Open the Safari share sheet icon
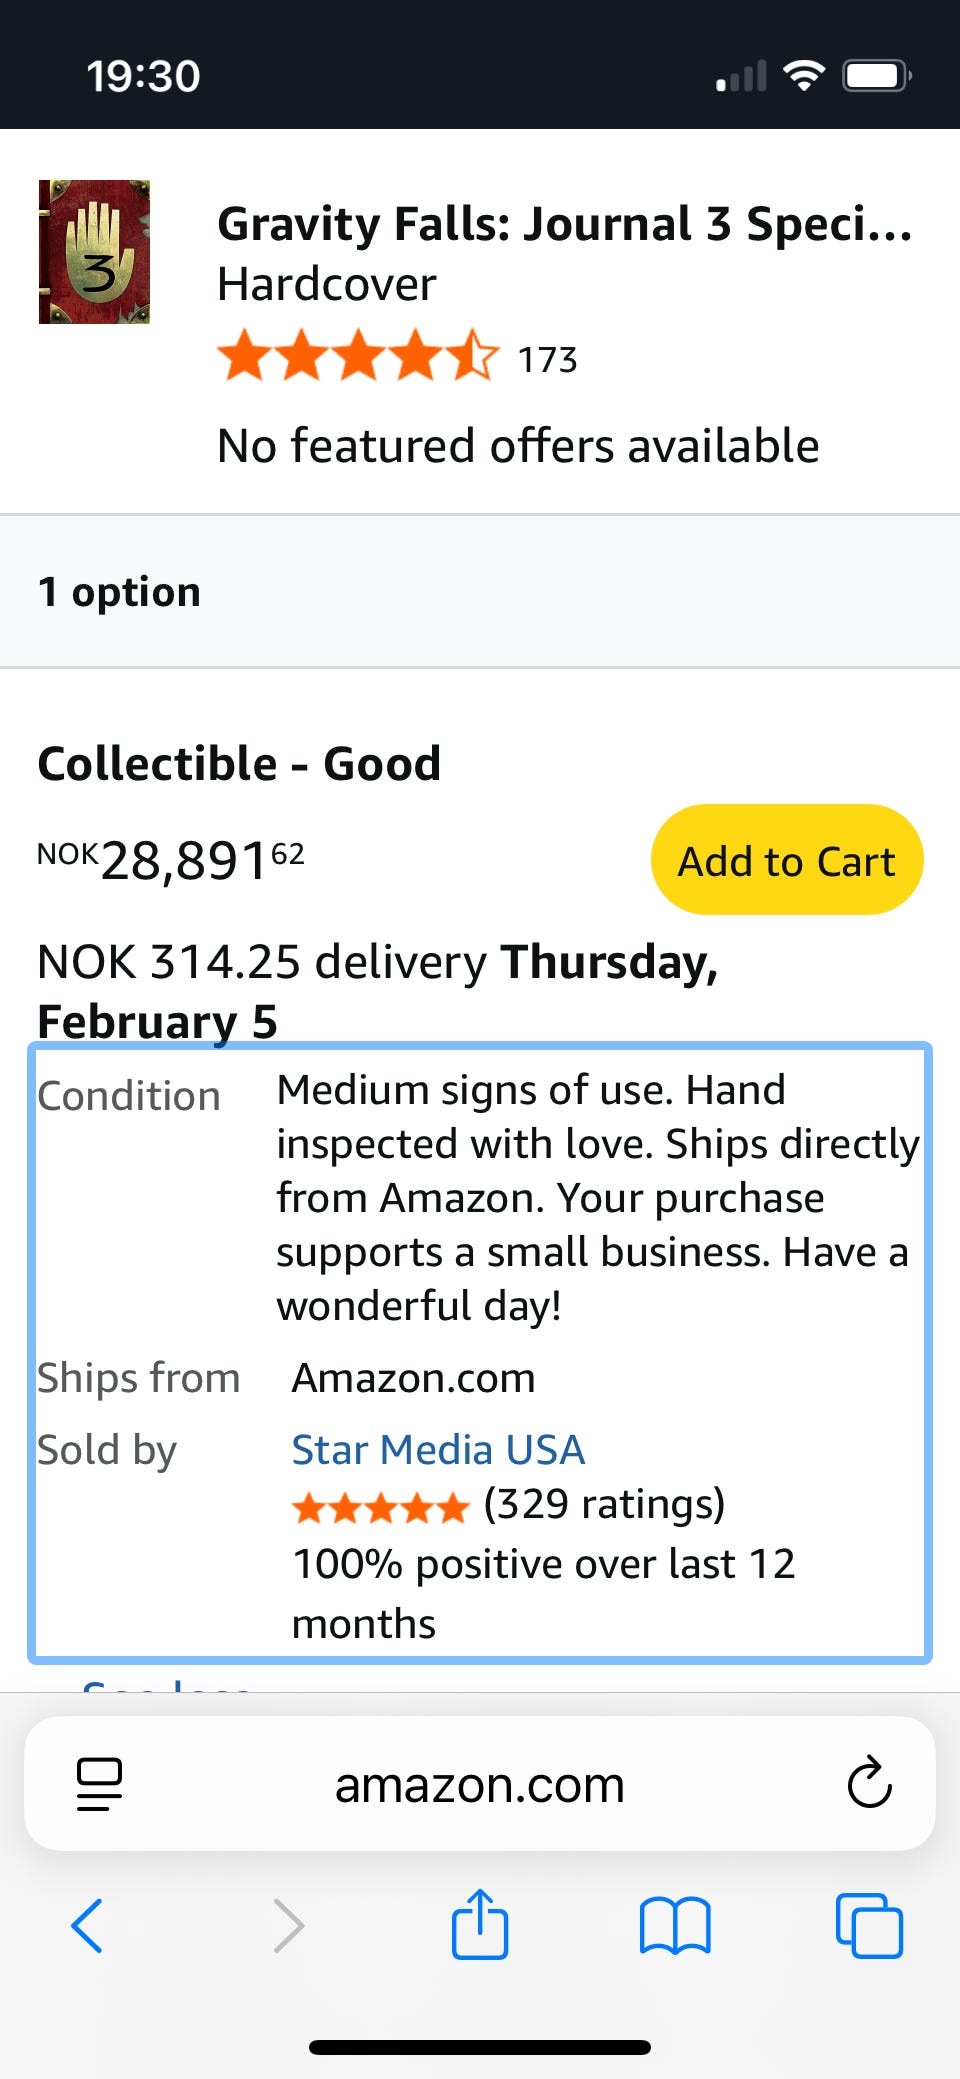This screenshot has height=2079, width=960. pyautogui.click(x=480, y=1923)
